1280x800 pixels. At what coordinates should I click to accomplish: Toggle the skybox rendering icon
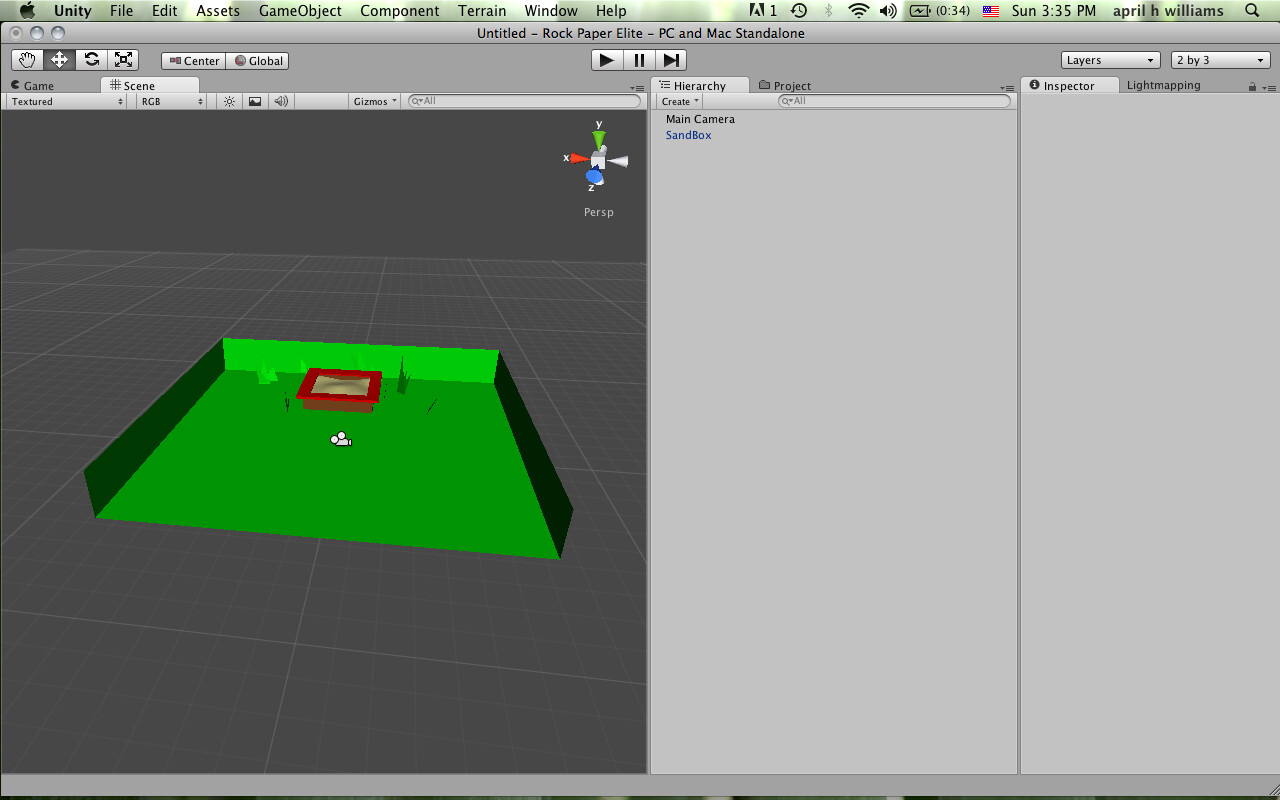click(x=254, y=101)
